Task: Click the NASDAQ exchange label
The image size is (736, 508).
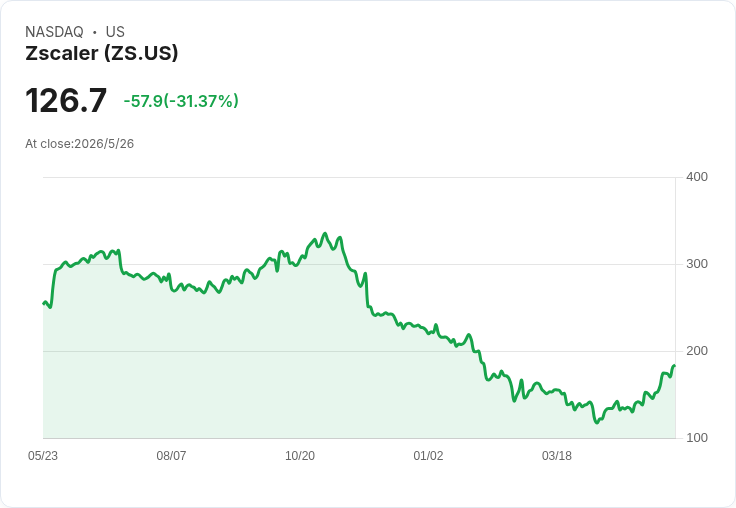Action: pyautogui.click(x=54, y=31)
